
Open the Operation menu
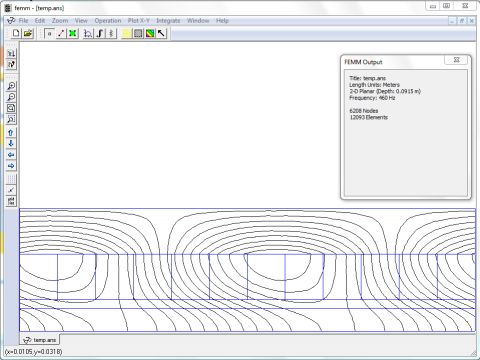pos(108,21)
